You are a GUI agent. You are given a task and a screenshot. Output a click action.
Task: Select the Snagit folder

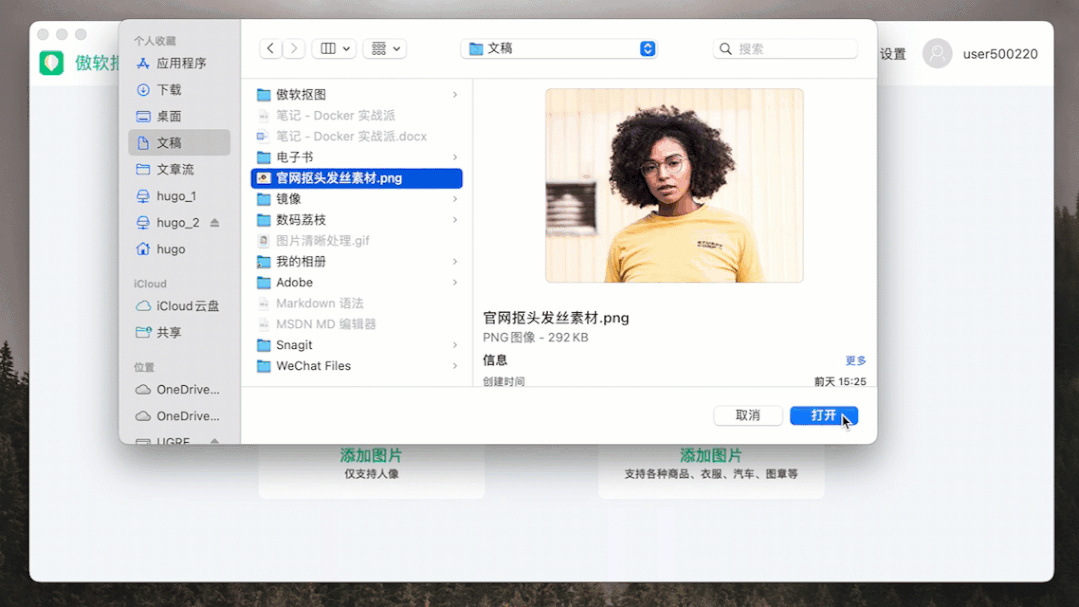(x=356, y=345)
